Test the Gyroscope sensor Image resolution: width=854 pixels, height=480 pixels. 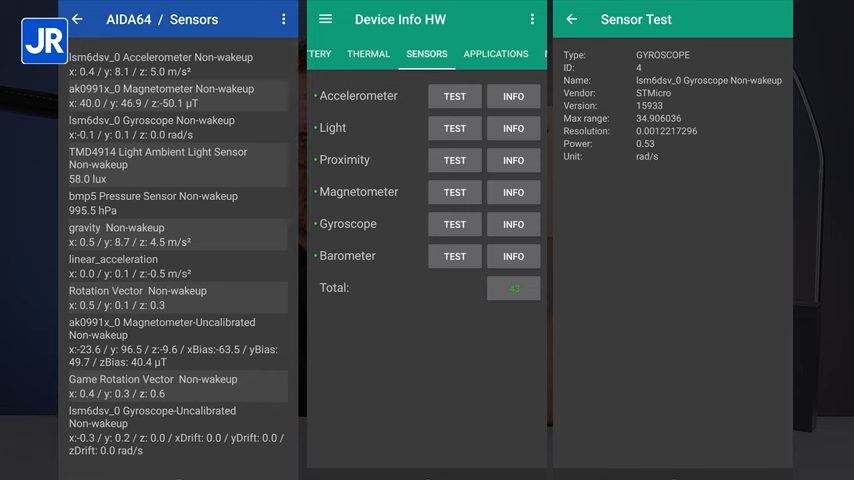coord(455,224)
